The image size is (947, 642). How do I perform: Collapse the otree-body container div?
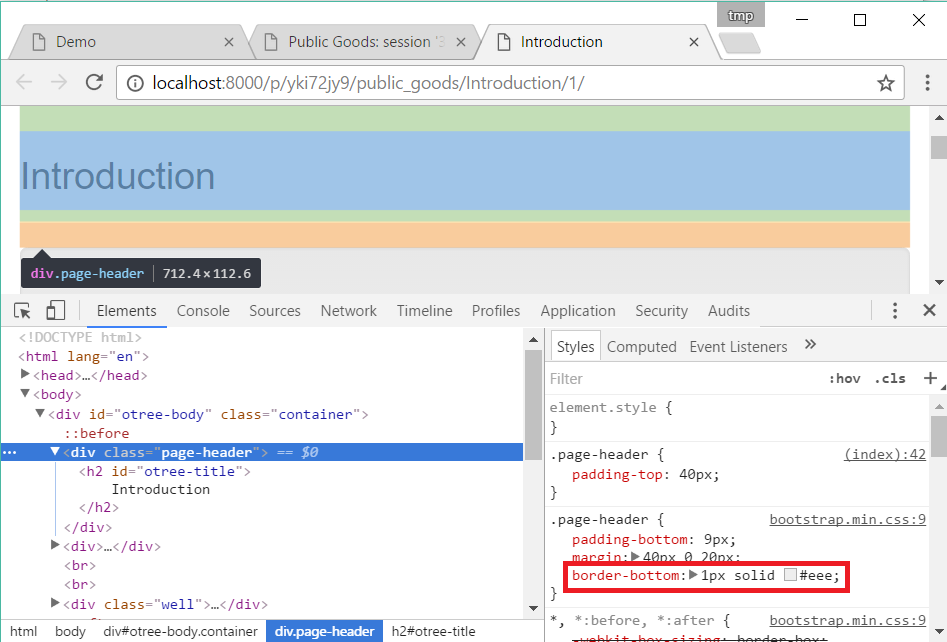pyautogui.click(x=40, y=413)
